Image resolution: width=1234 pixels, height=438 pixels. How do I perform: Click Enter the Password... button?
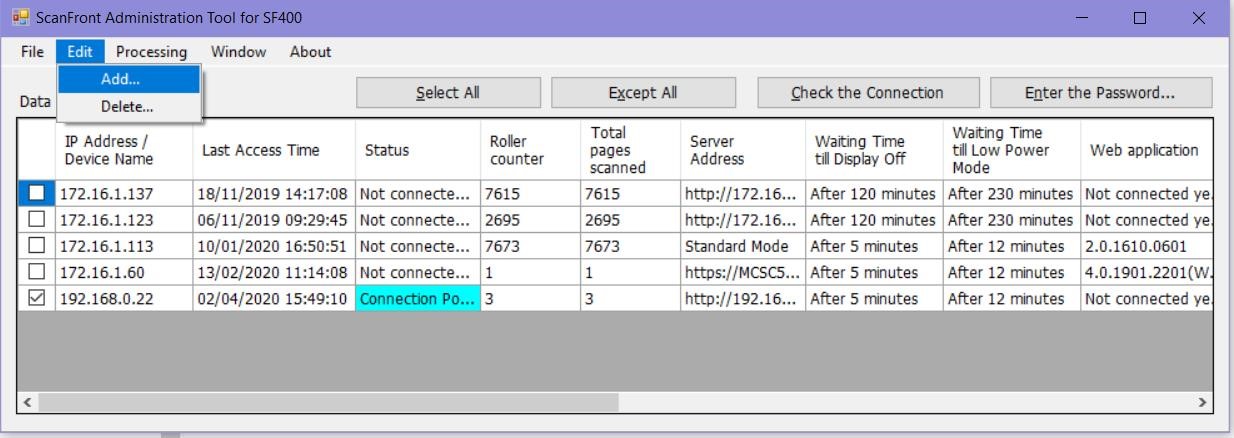1100,93
